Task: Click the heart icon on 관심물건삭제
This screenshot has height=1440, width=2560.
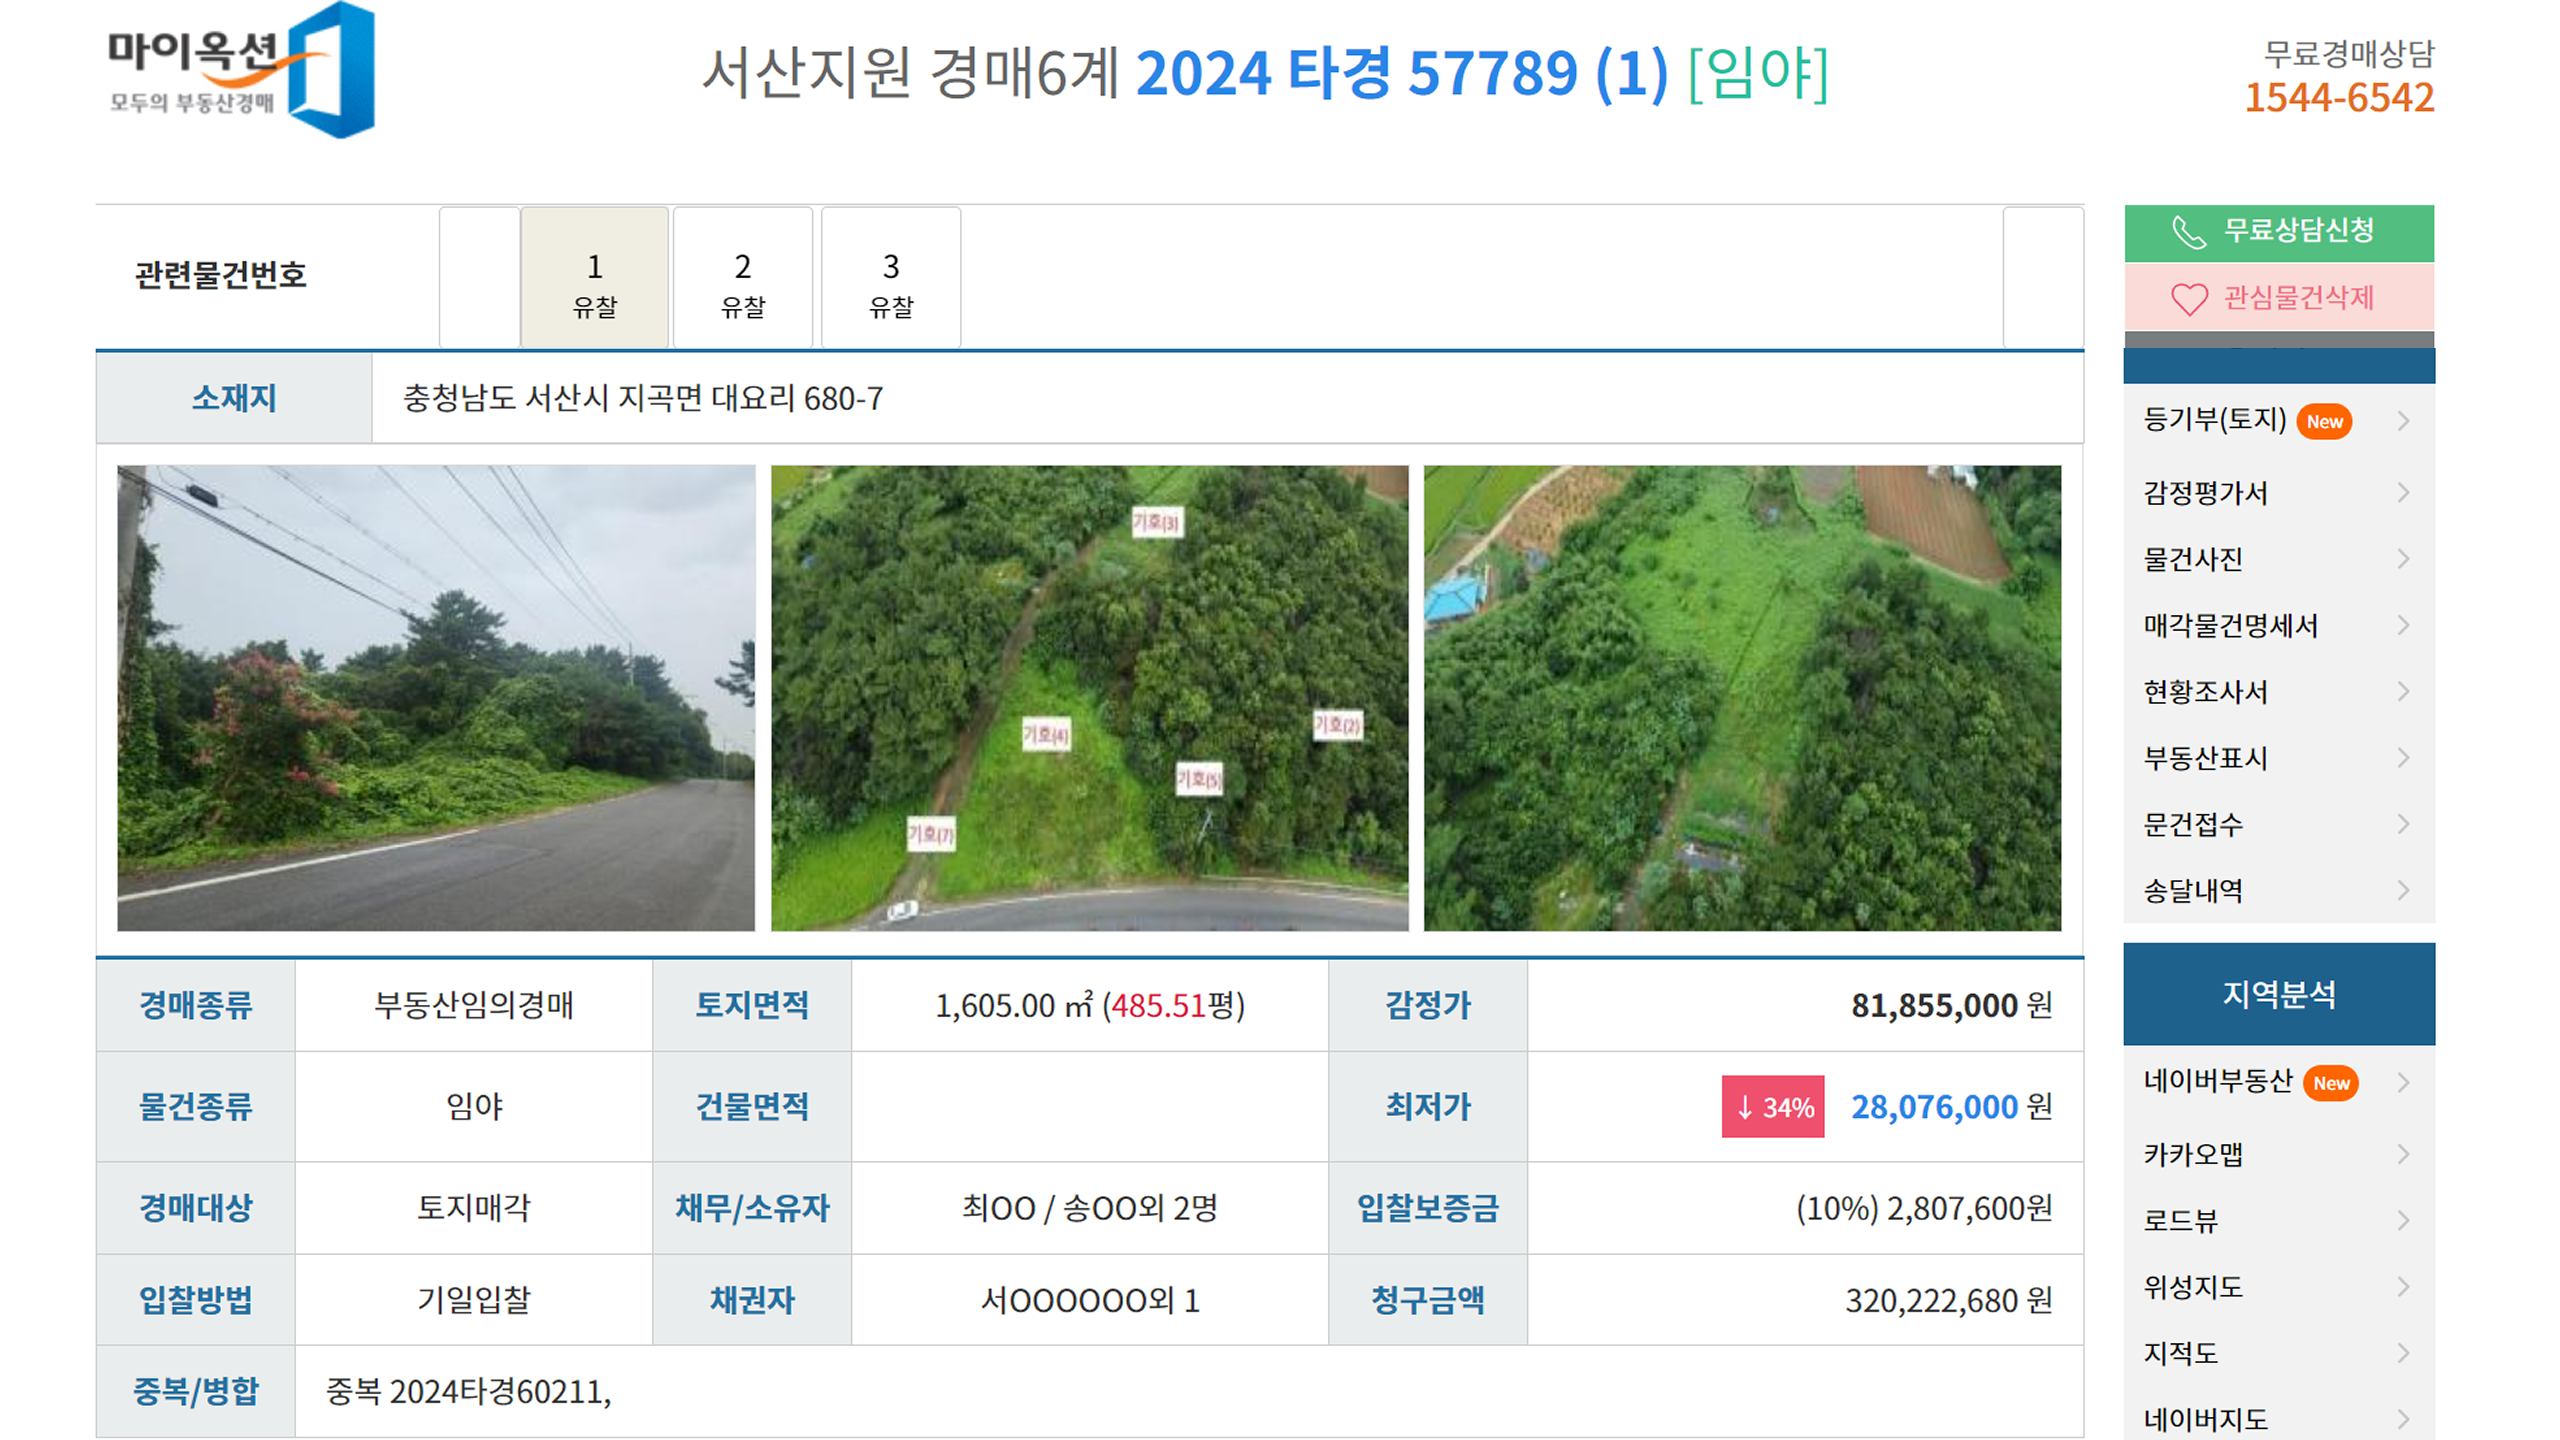Action: (2188, 298)
